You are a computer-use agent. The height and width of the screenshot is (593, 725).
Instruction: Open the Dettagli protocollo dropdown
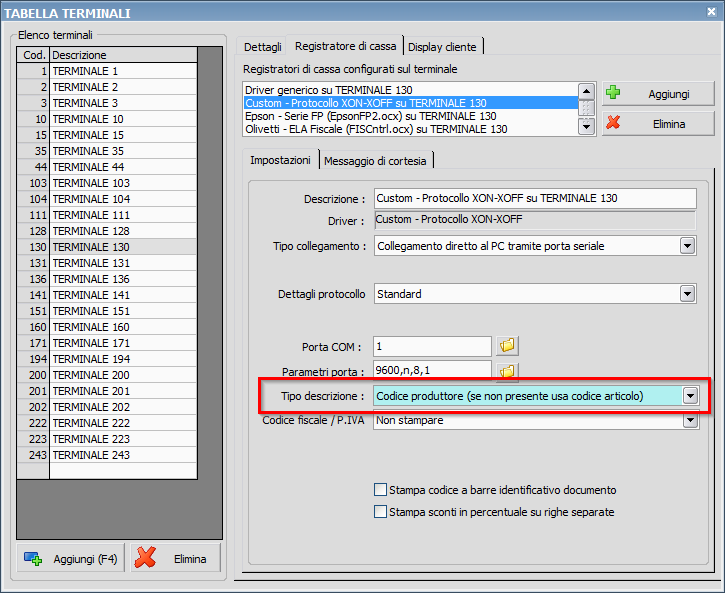point(687,293)
